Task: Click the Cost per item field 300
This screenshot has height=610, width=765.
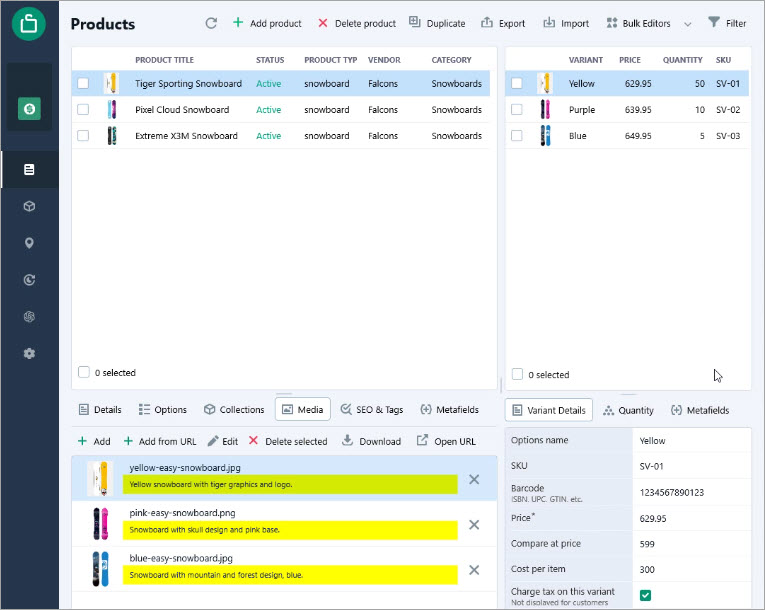Action: [691, 569]
